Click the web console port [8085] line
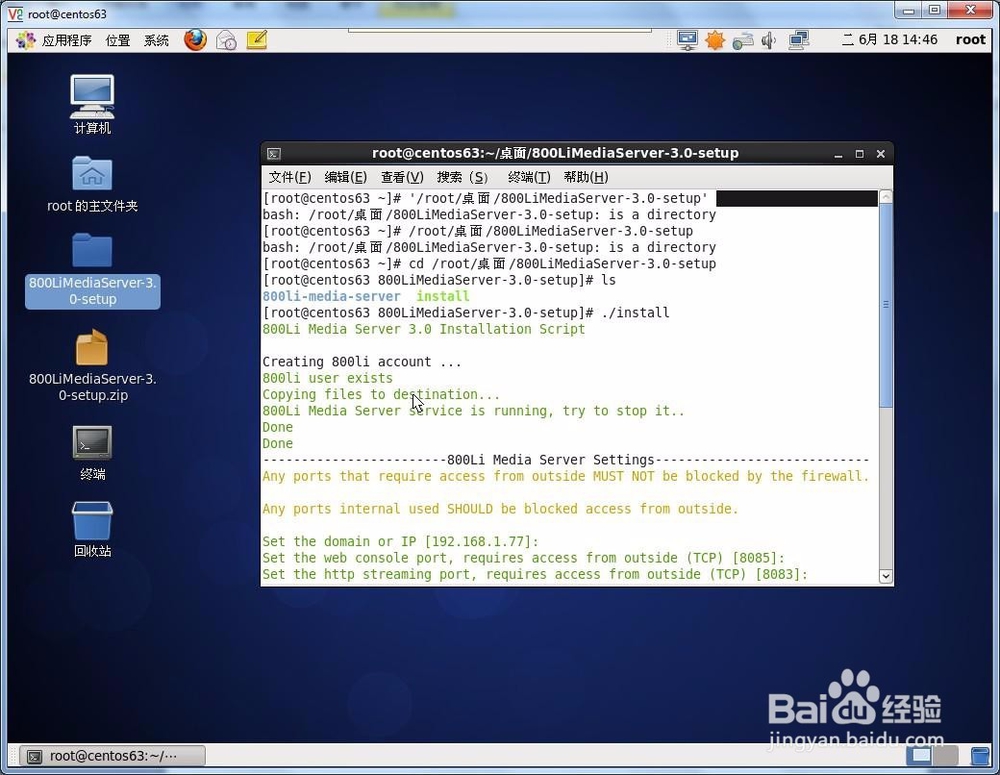Image resolution: width=1000 pixels, height=775 pixels. click(524, 558)
